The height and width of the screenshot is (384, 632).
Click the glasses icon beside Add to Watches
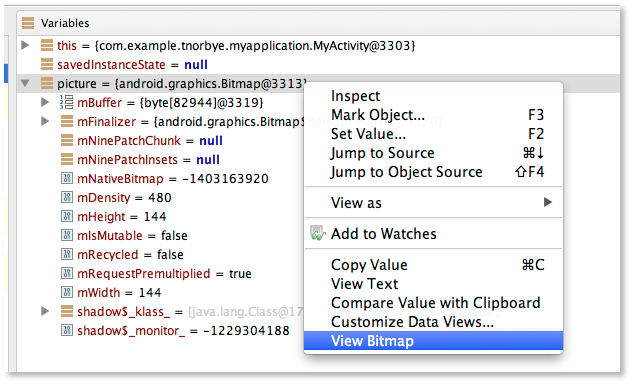point(318,233)
